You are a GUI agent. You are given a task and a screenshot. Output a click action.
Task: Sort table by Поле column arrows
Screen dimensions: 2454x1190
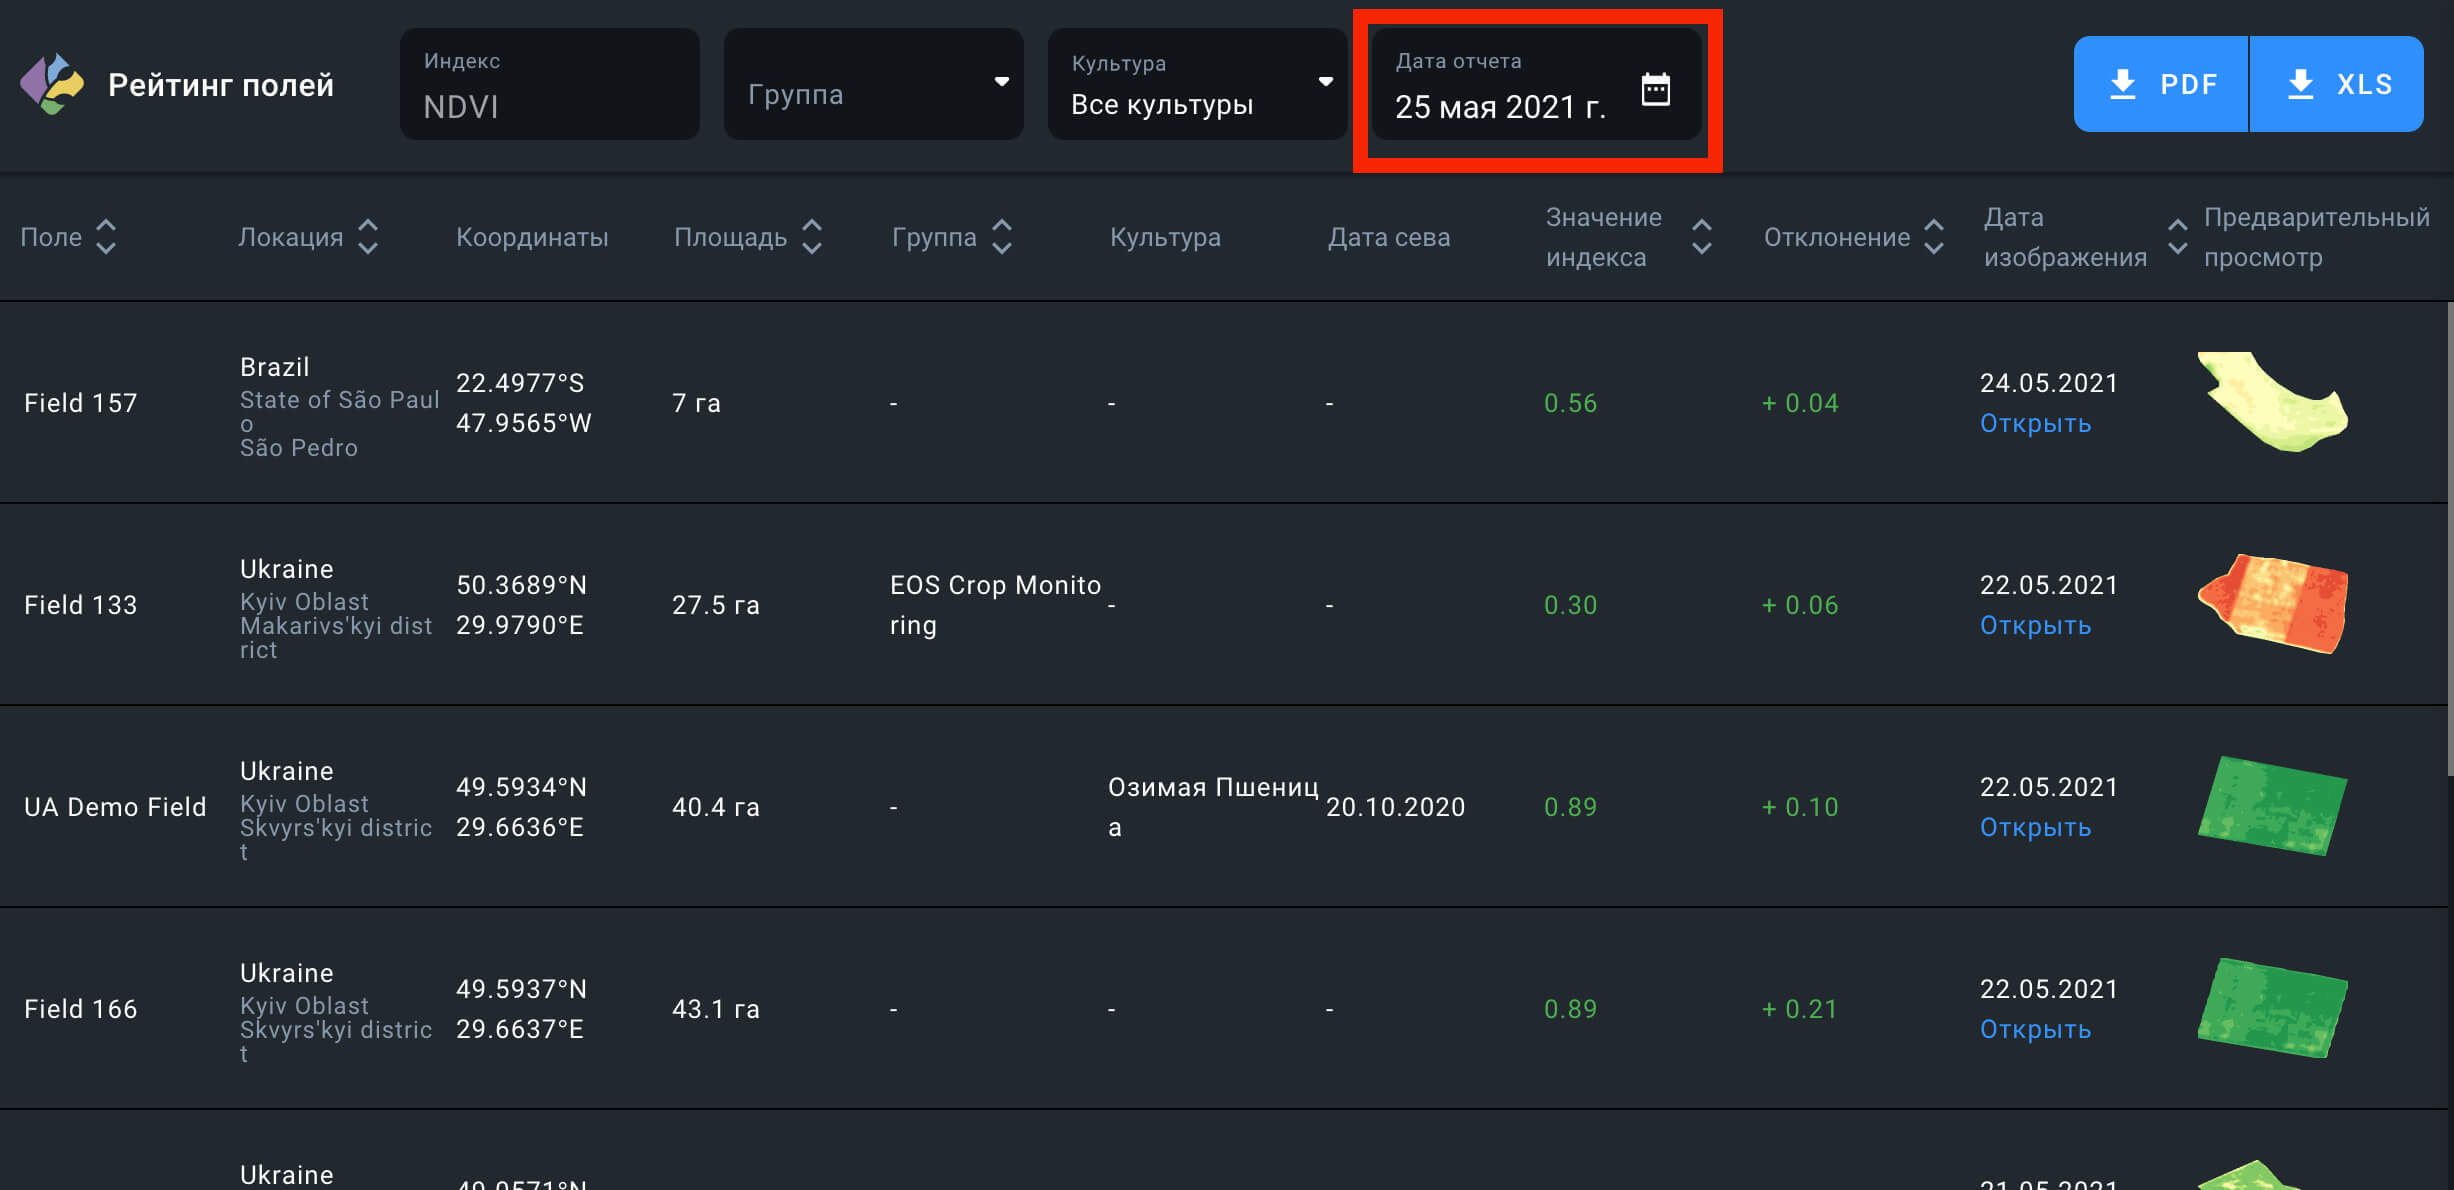pos(106,237)
